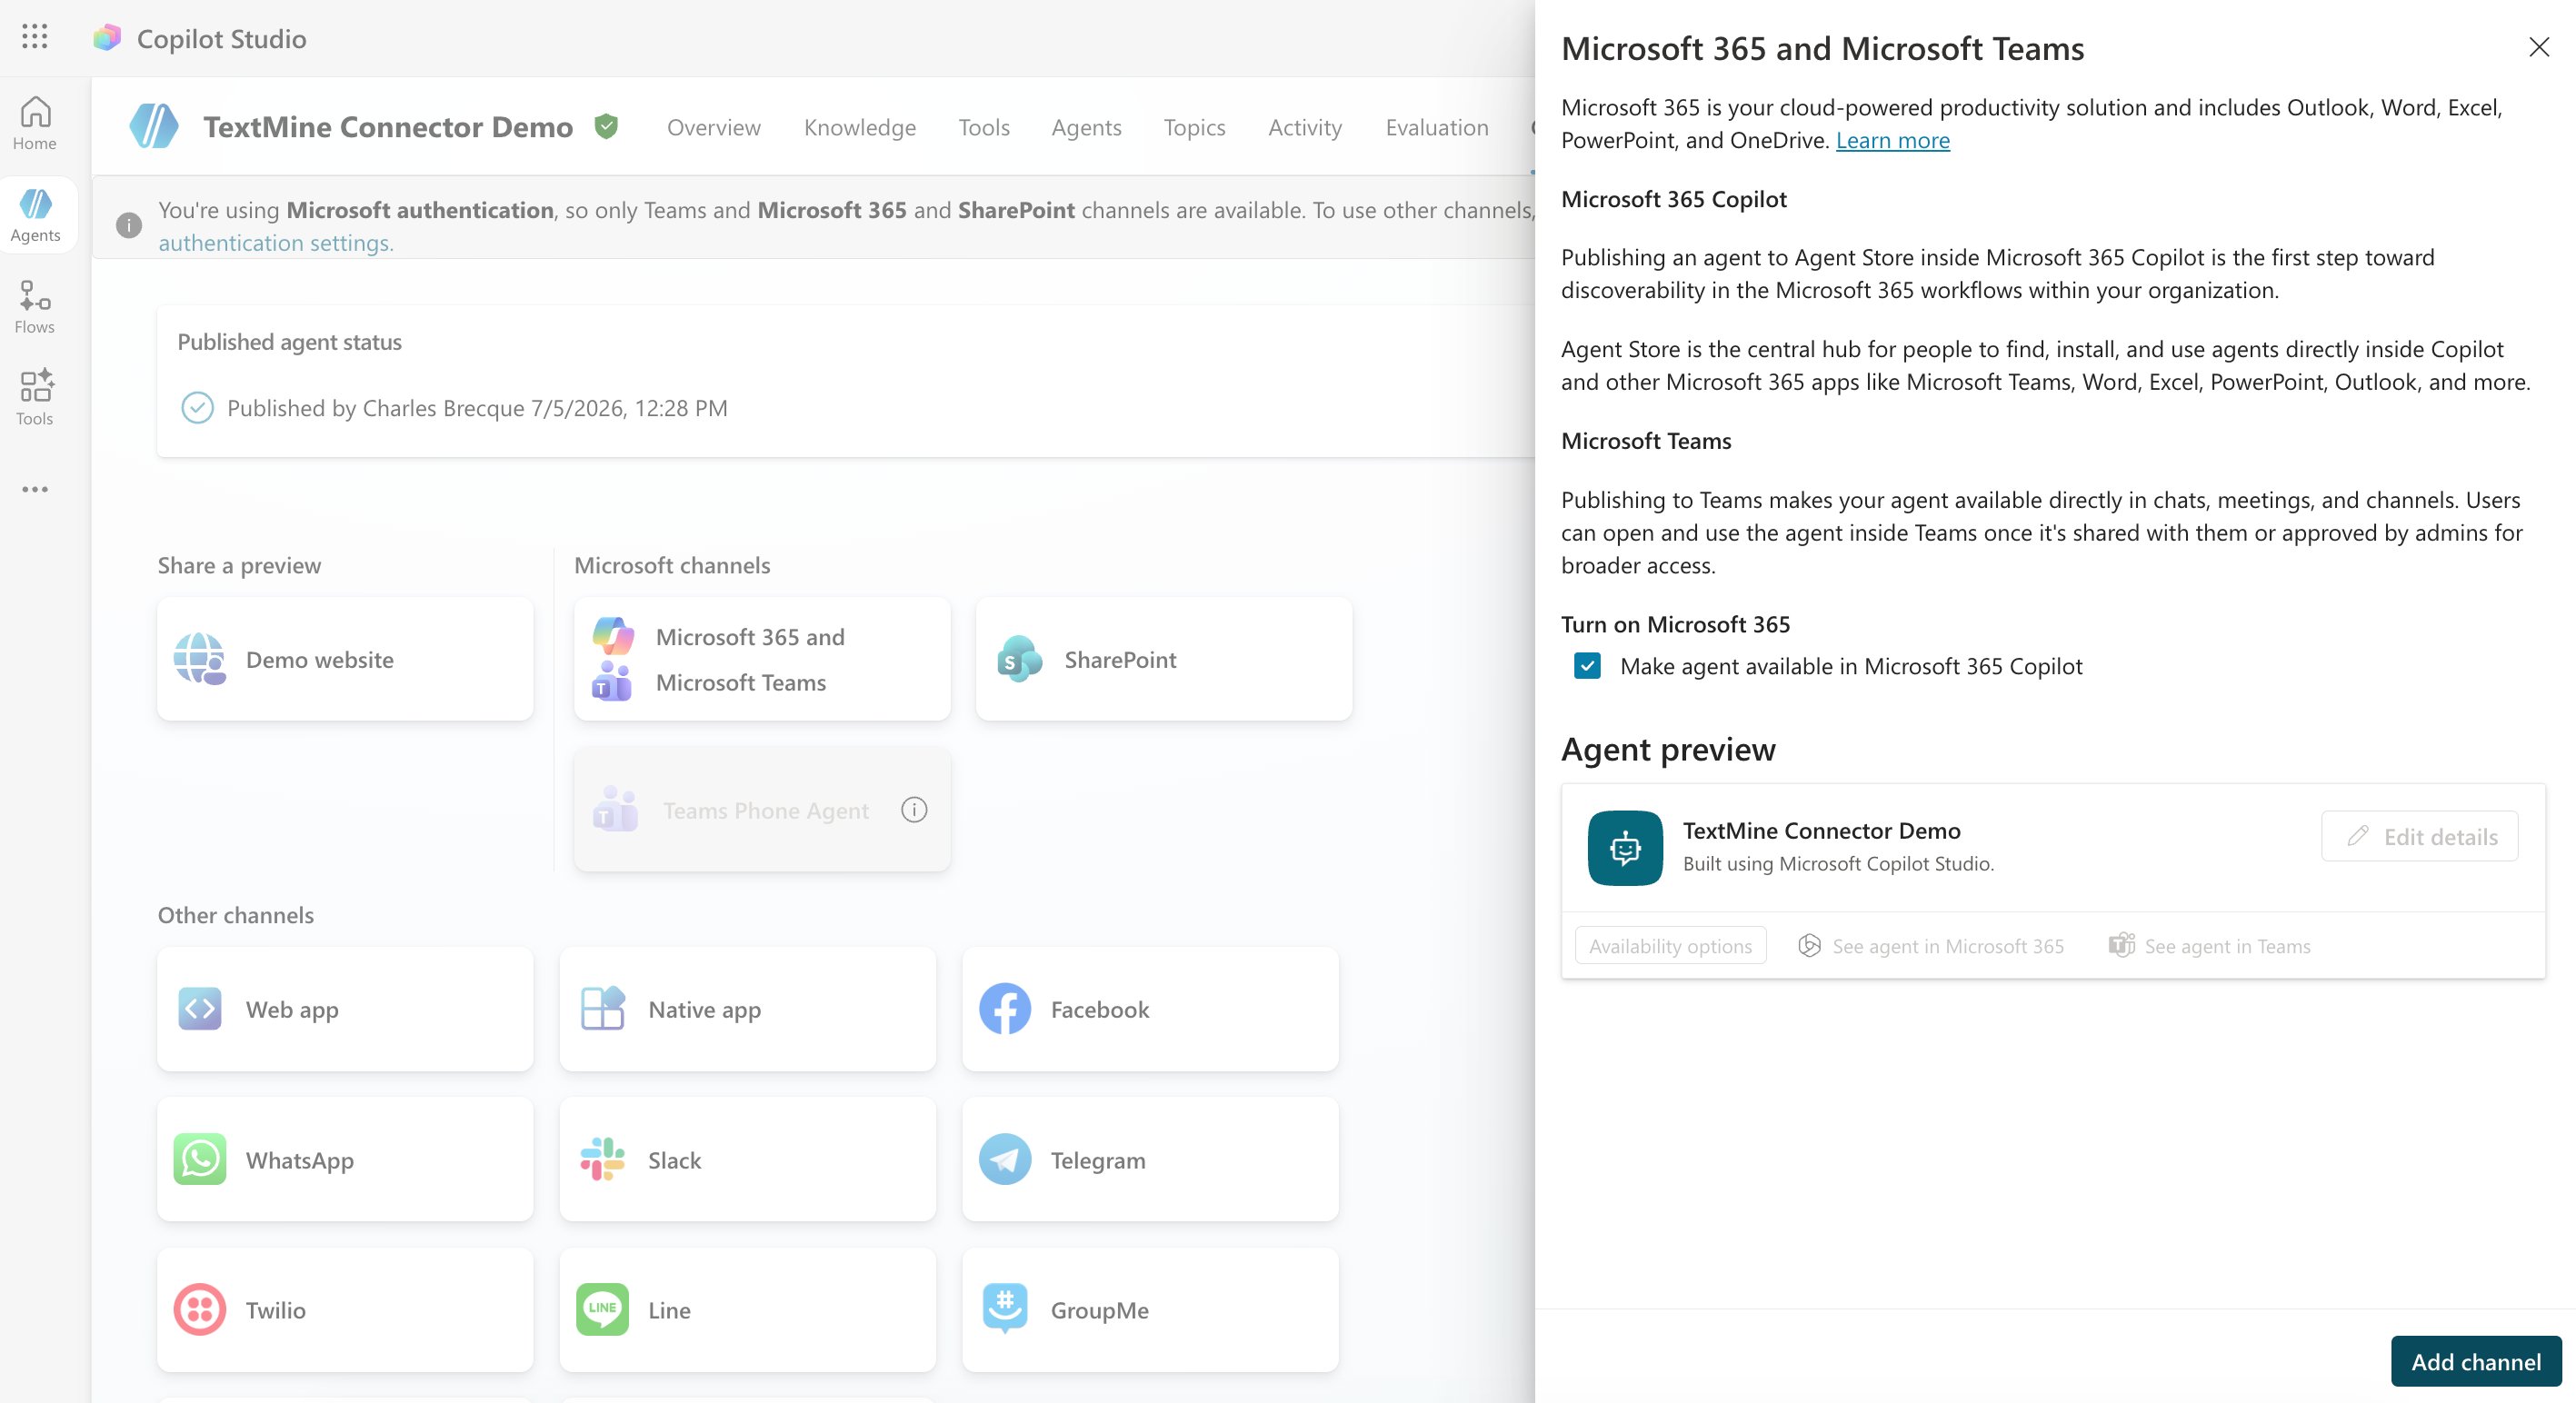The height and width of the screenshot is (1403, 2576).
Task: Follow the Learn more link
Action: coord(1892,140)
